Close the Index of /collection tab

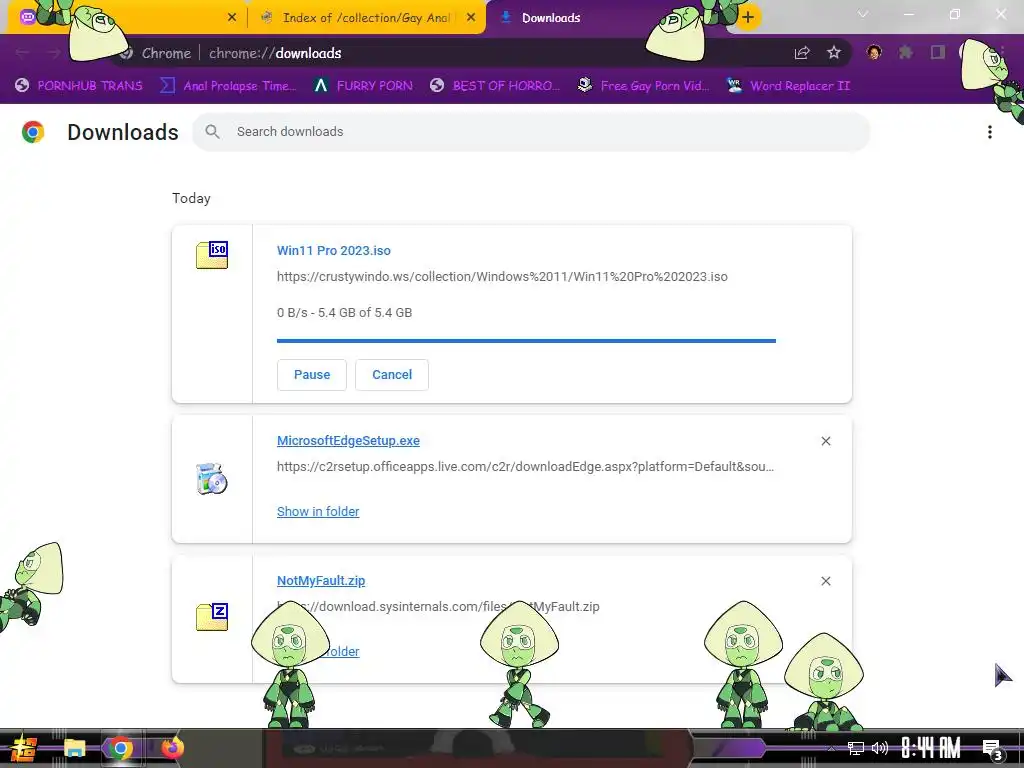(471, 18)
